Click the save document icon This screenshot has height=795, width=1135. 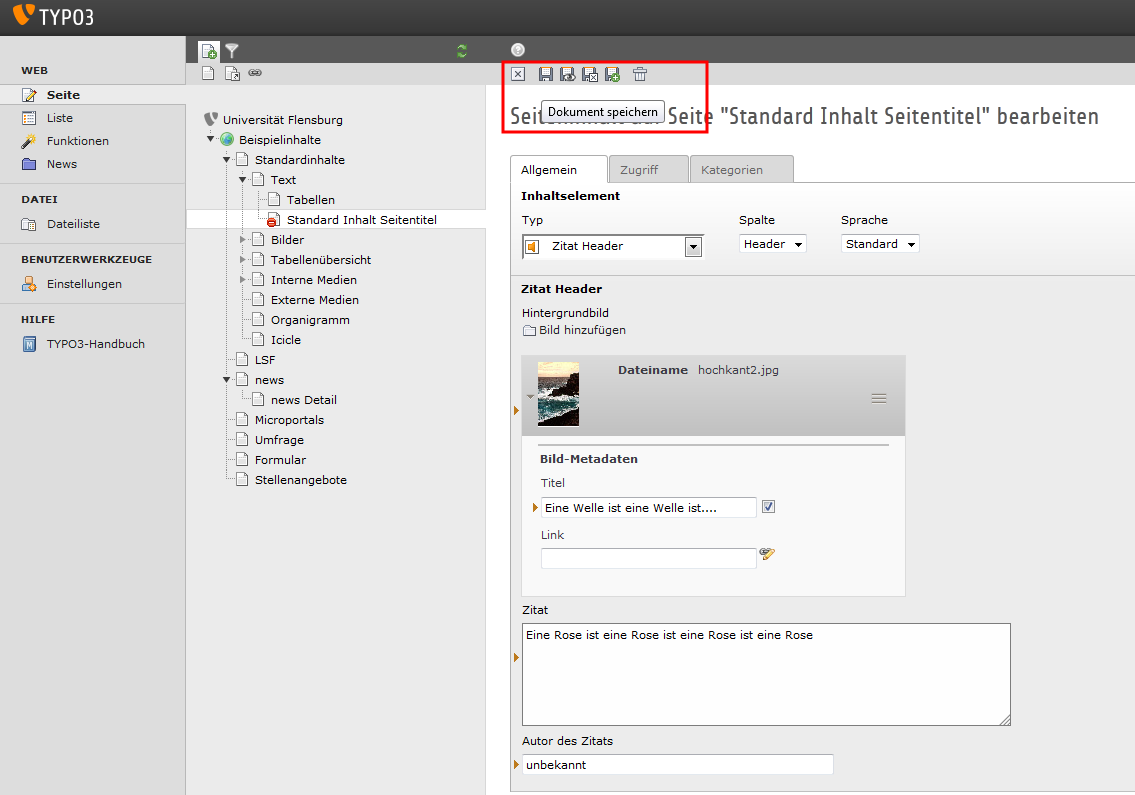[546, 74]
